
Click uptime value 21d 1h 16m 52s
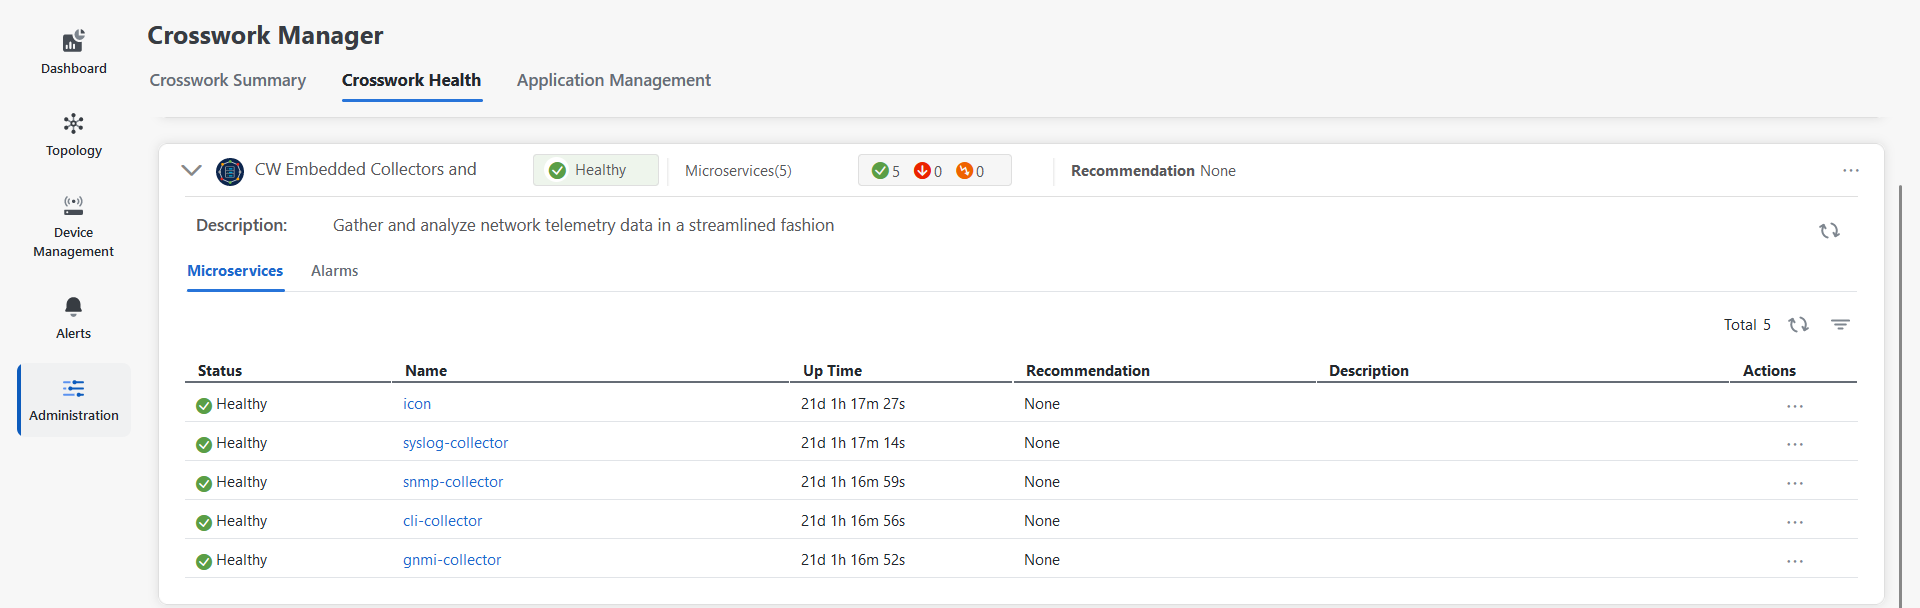point(853,560)
